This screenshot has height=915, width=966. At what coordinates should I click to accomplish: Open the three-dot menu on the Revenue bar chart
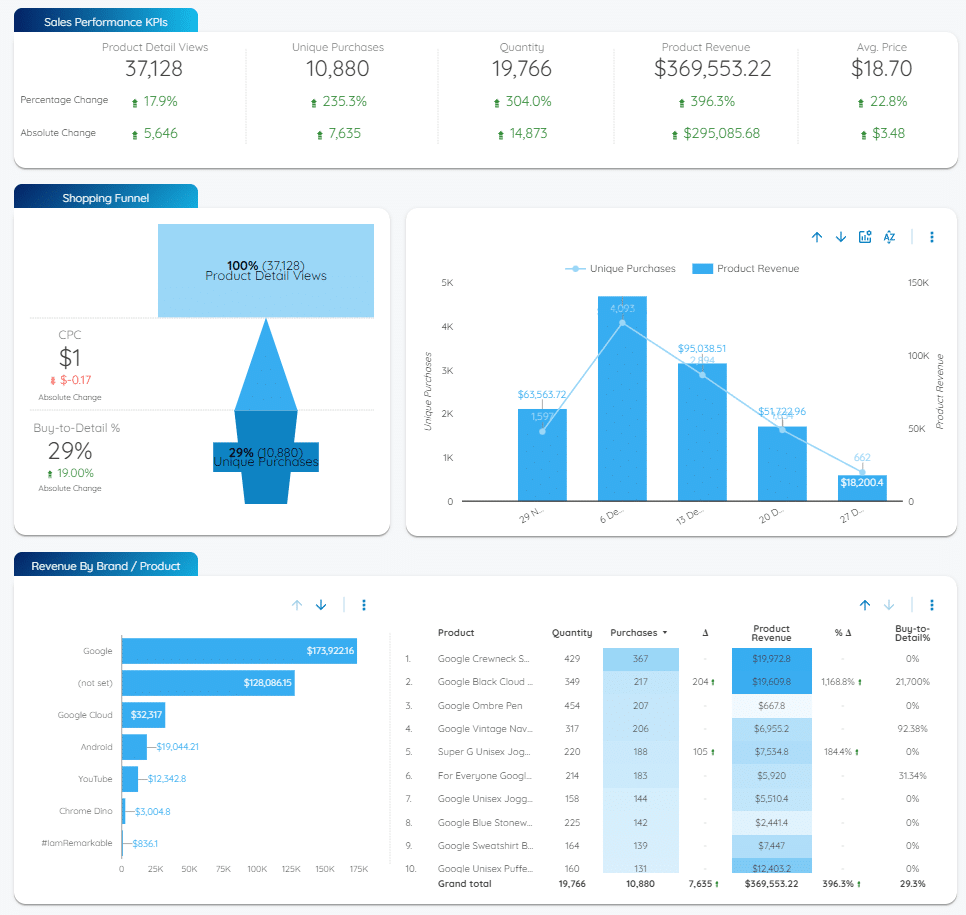click(x=364, y=605)
